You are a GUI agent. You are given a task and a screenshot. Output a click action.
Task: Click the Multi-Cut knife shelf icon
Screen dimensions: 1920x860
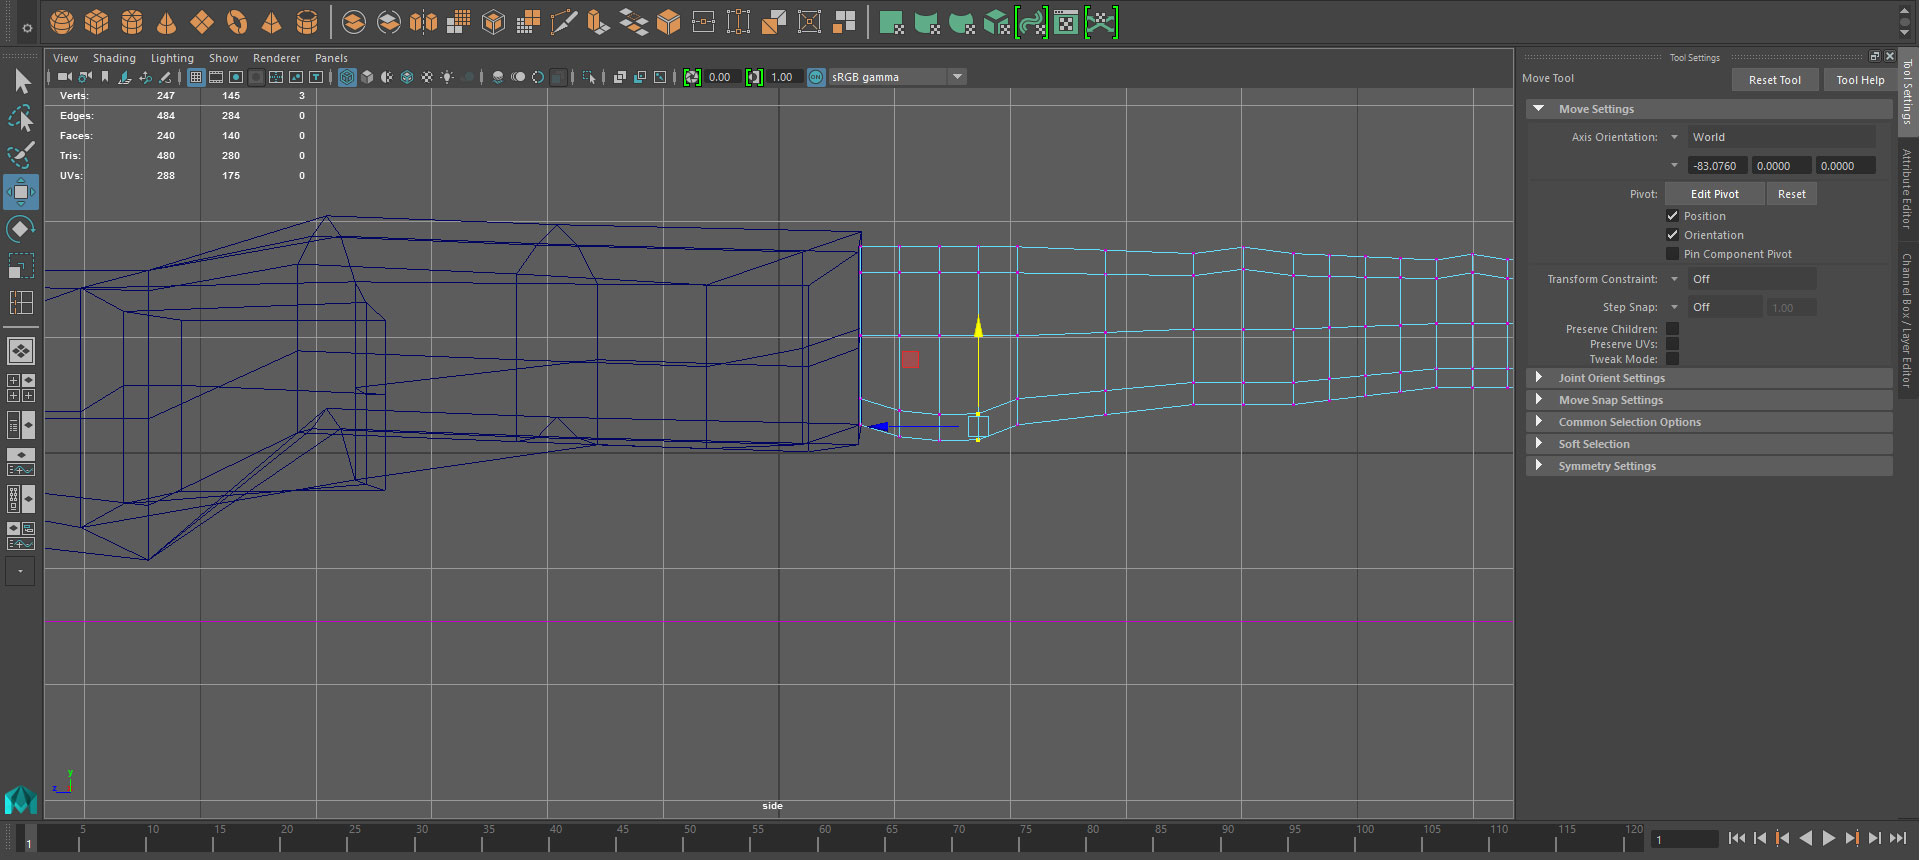point(563,22)
